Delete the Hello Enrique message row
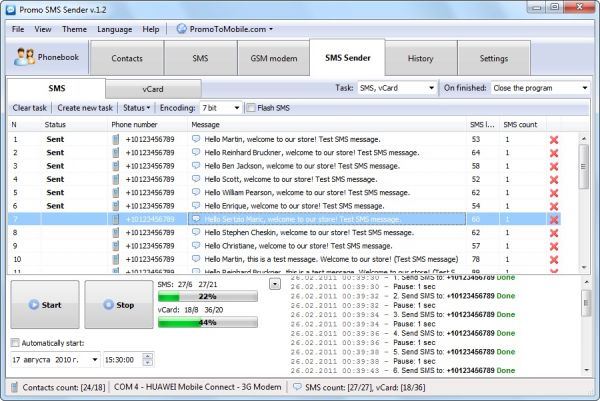Screen dimensions: 600x401 click(554, 206)
